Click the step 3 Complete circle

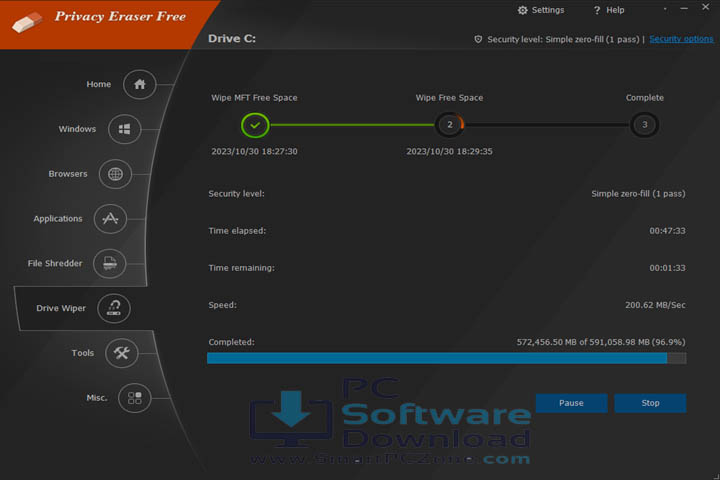pos(645,125)
